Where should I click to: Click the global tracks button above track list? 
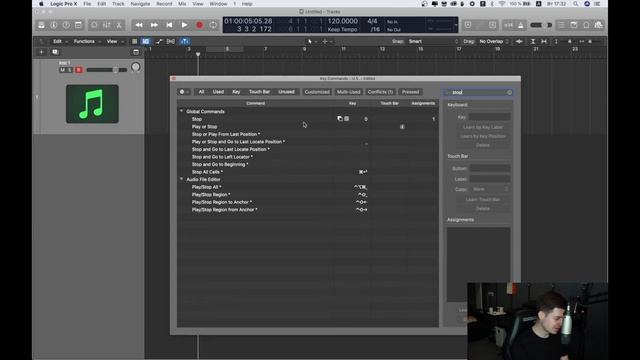click(x=136, y=52)
